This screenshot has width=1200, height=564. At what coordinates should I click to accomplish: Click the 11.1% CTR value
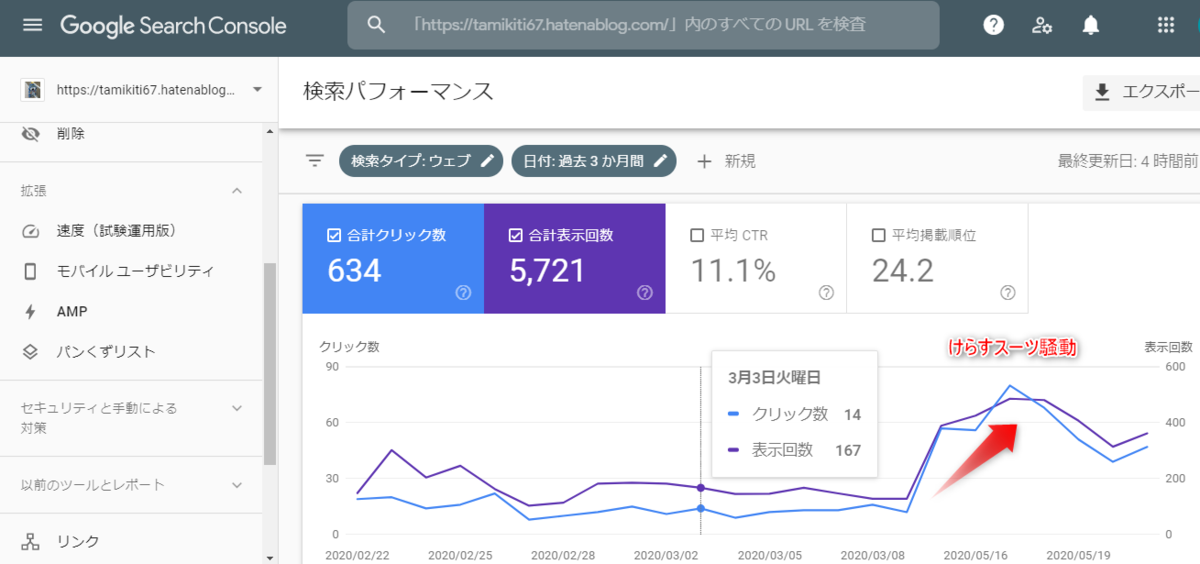(733, 271)
